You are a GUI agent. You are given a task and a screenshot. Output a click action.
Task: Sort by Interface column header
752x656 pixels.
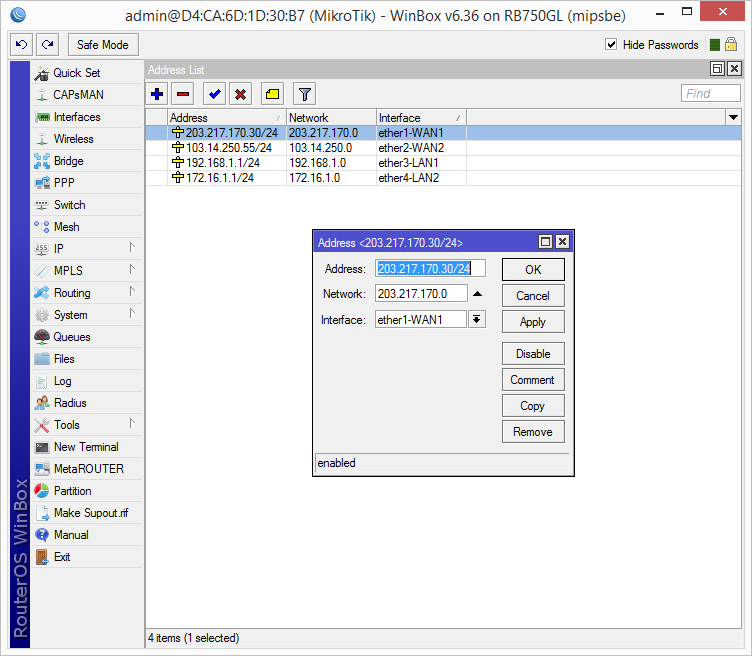click(421, 117)
